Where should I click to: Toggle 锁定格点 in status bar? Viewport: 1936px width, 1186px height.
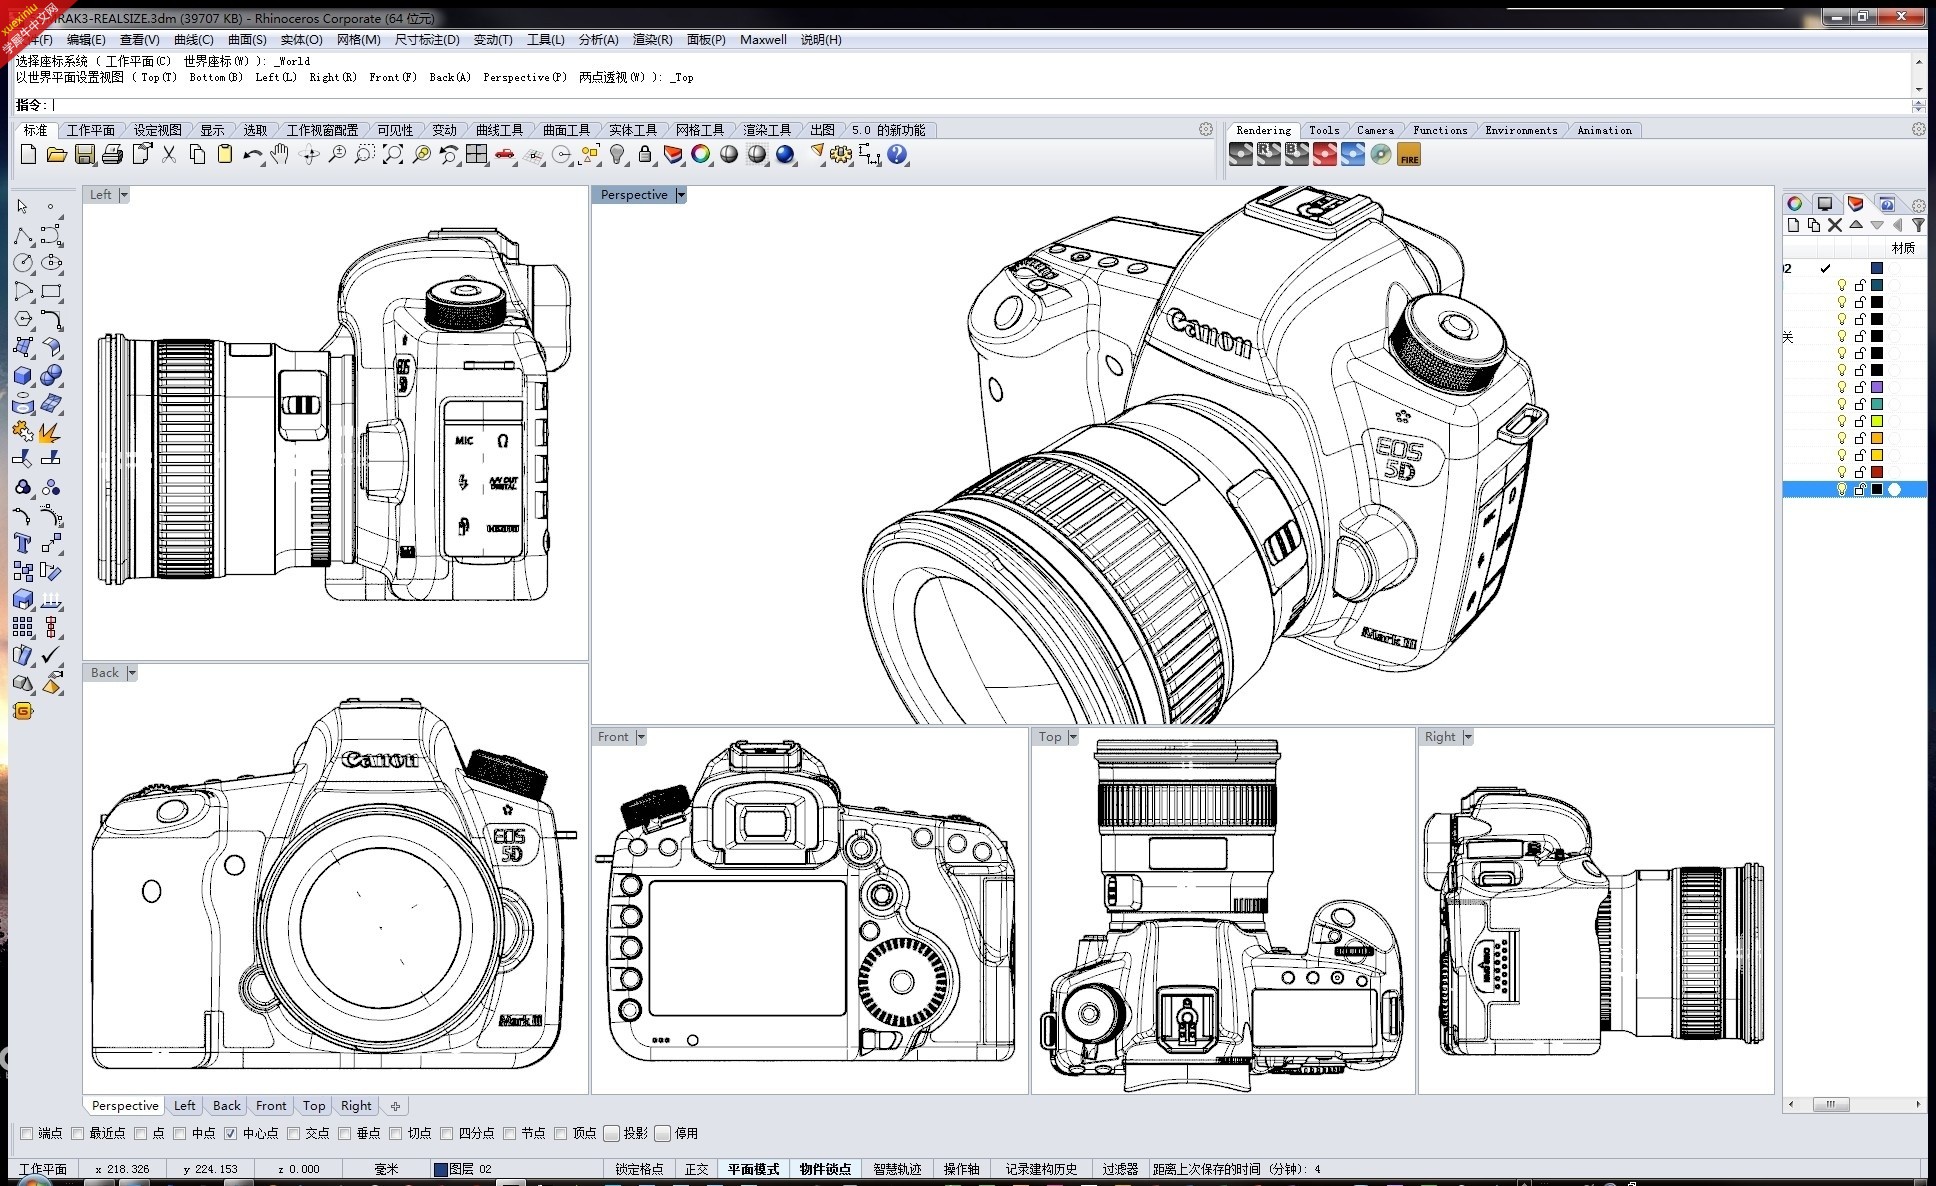coord(639,1169)
